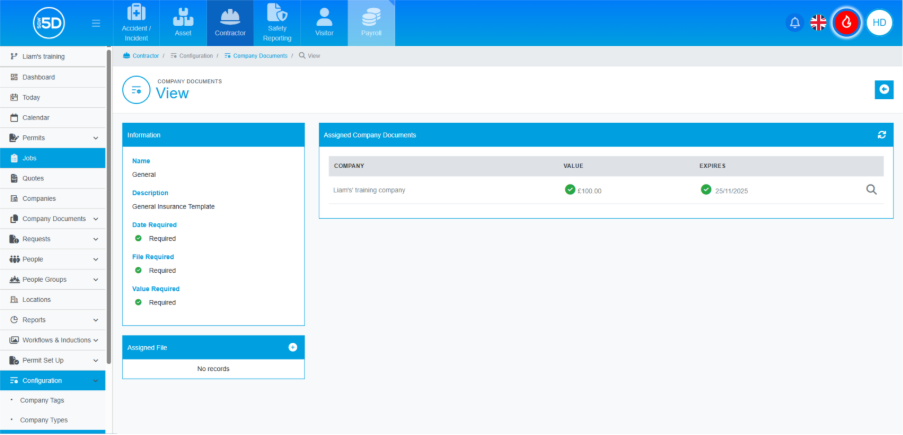Click the hamburger menu icon
This screenshot has height=435, width=903.
coord(96,23)
